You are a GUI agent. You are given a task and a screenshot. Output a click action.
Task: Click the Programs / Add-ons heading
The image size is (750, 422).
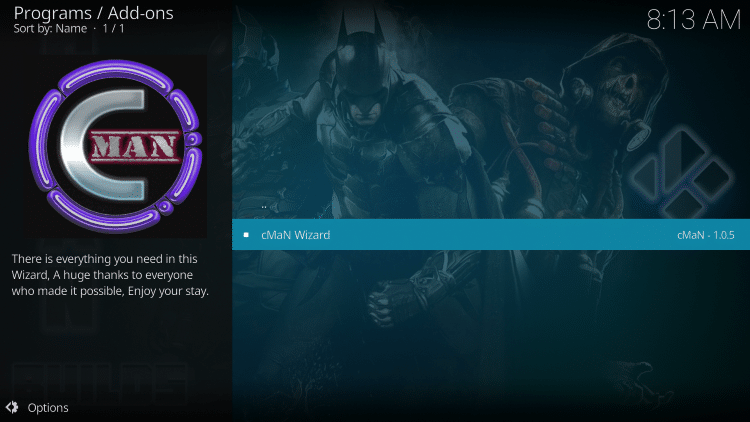coord(93,13)
